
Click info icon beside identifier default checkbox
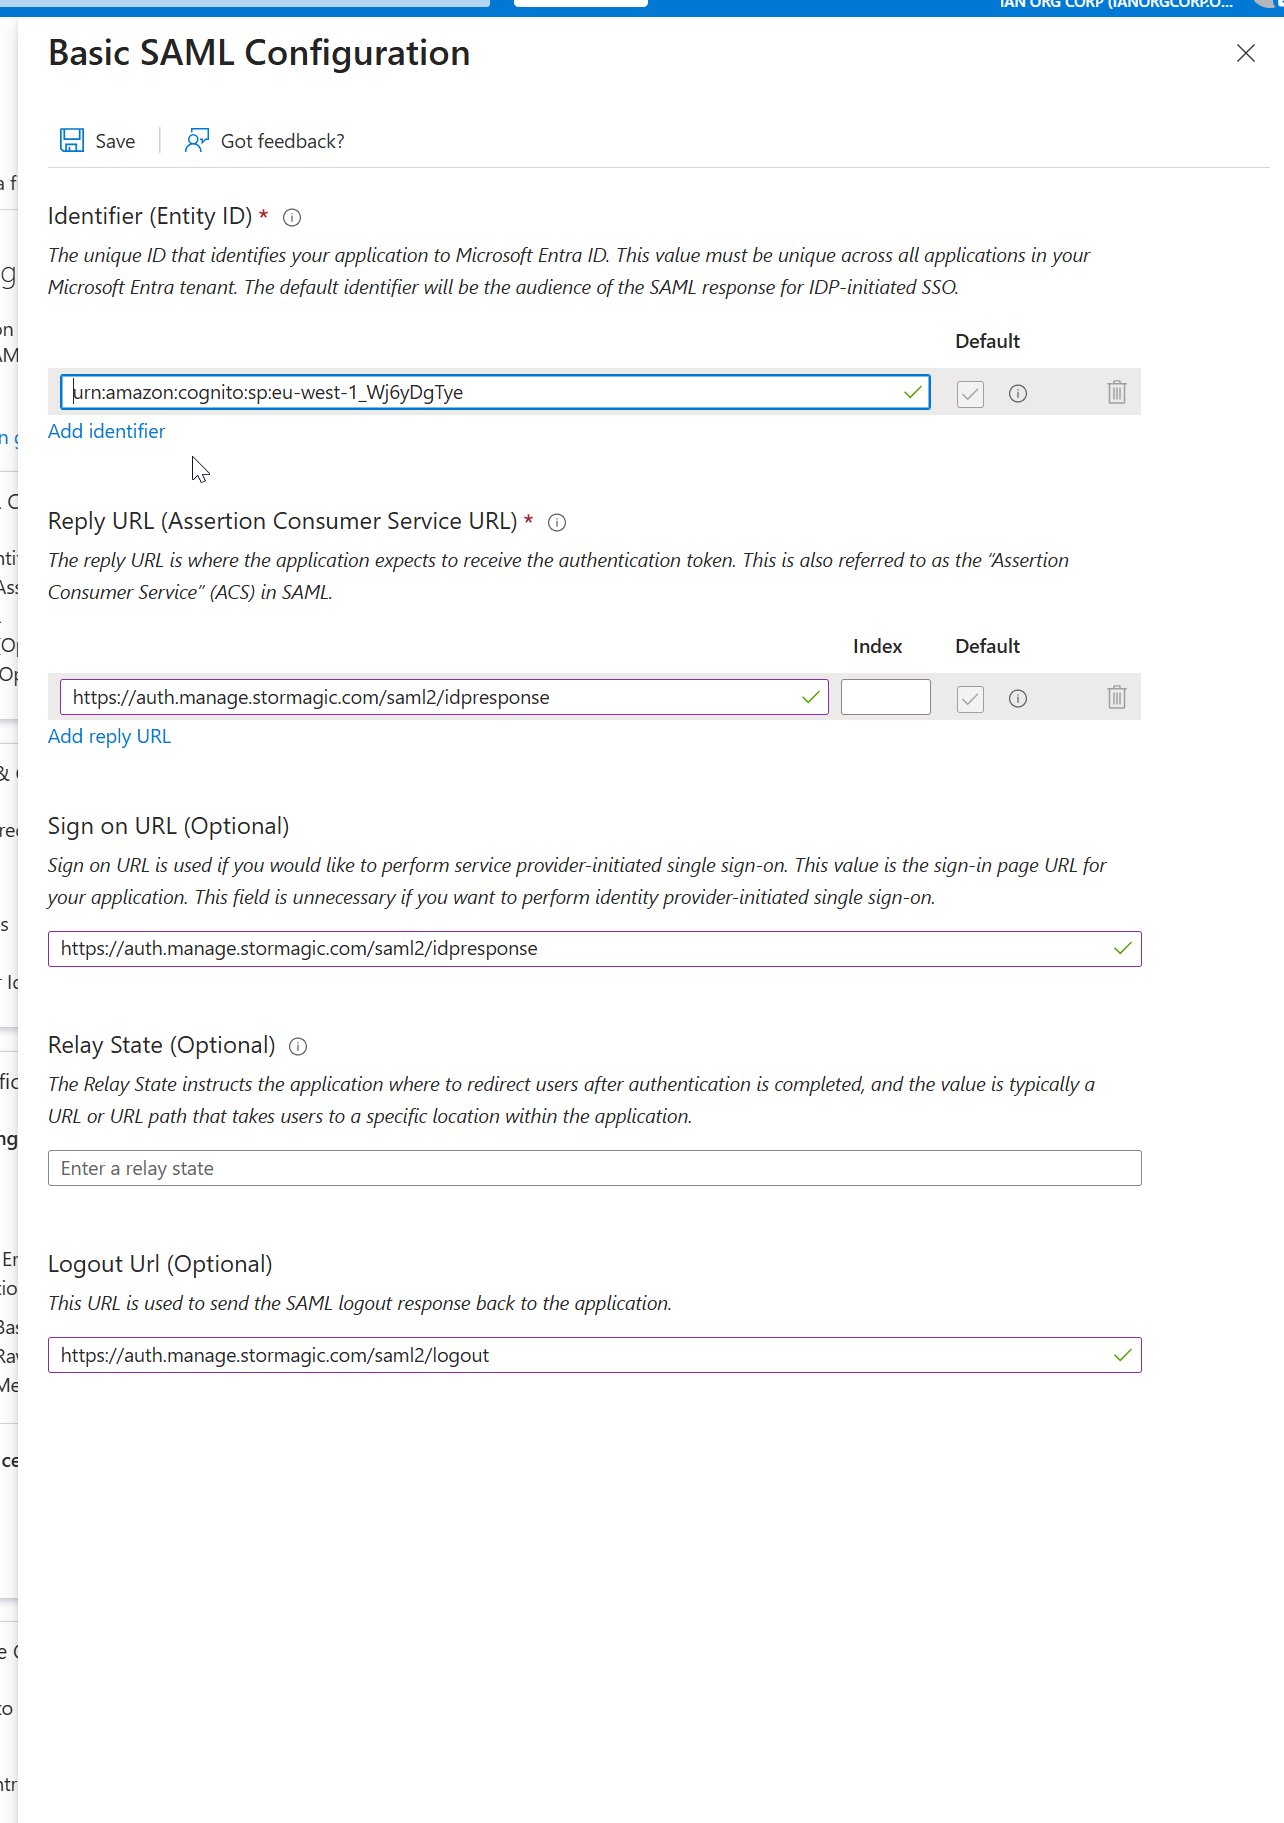pyautogui.click(x=1018, y=393)
